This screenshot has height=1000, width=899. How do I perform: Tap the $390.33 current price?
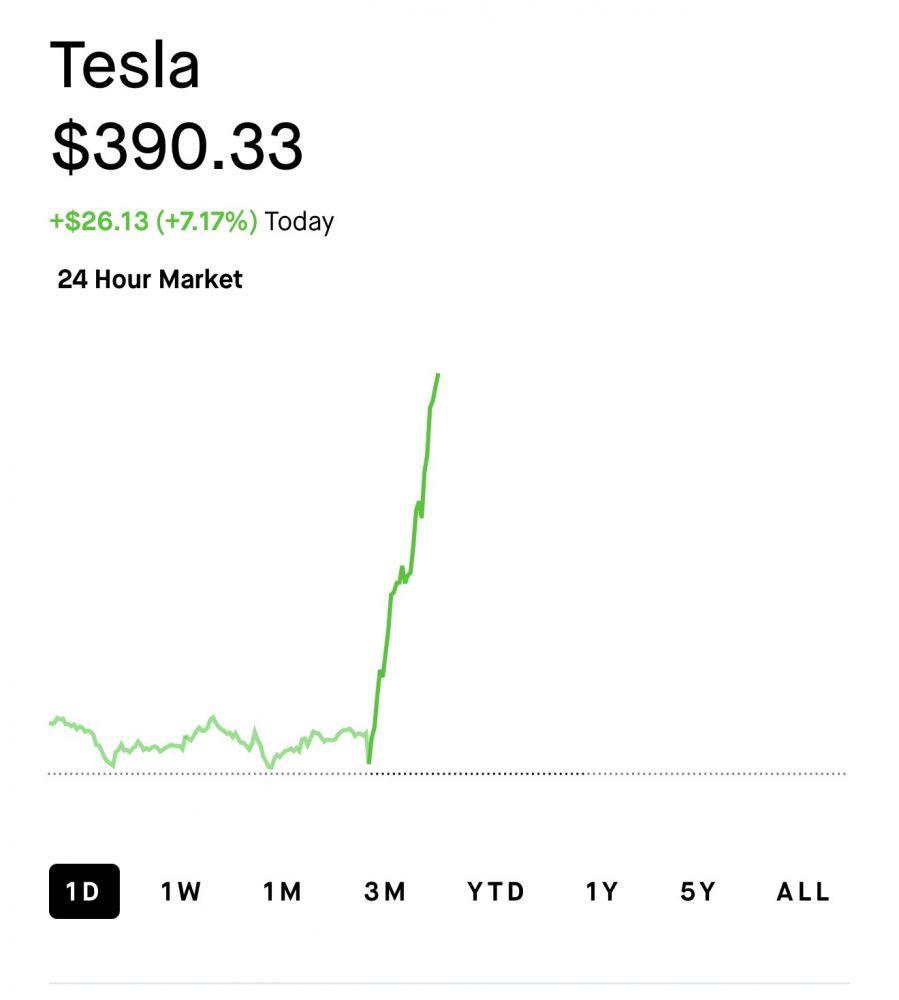177,146
